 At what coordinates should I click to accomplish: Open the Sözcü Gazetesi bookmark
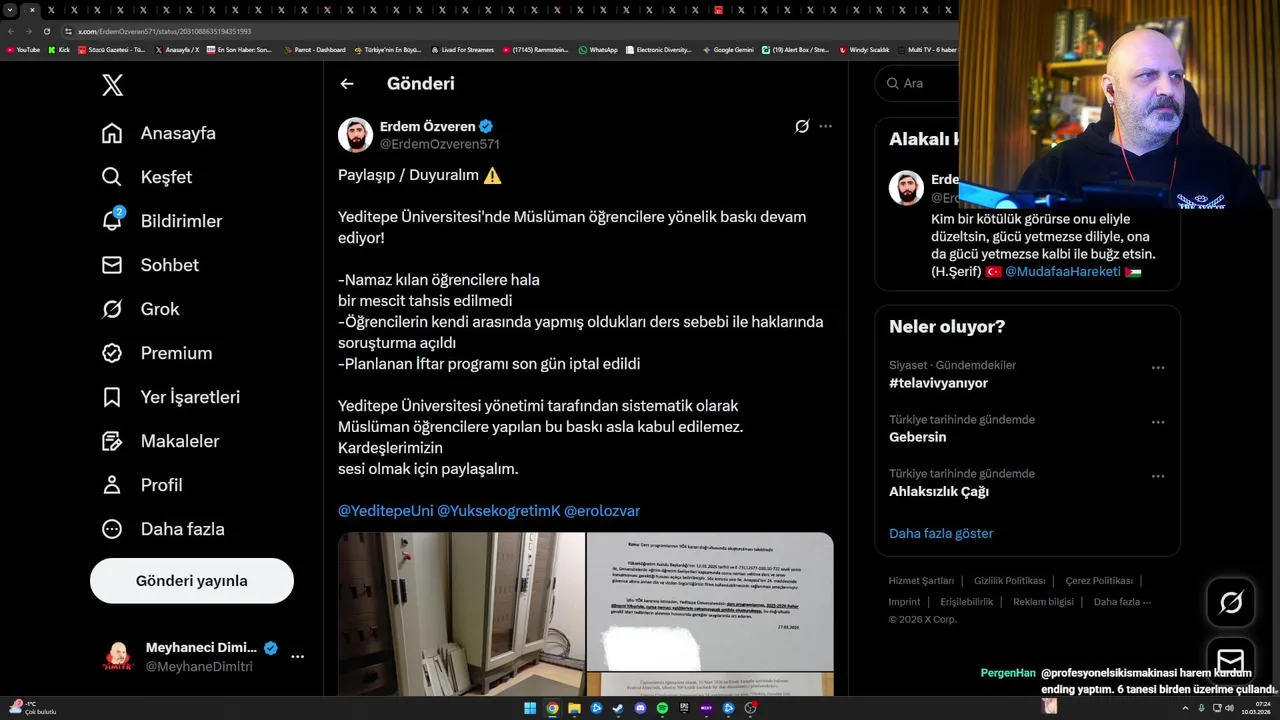(x=111, y=49)
